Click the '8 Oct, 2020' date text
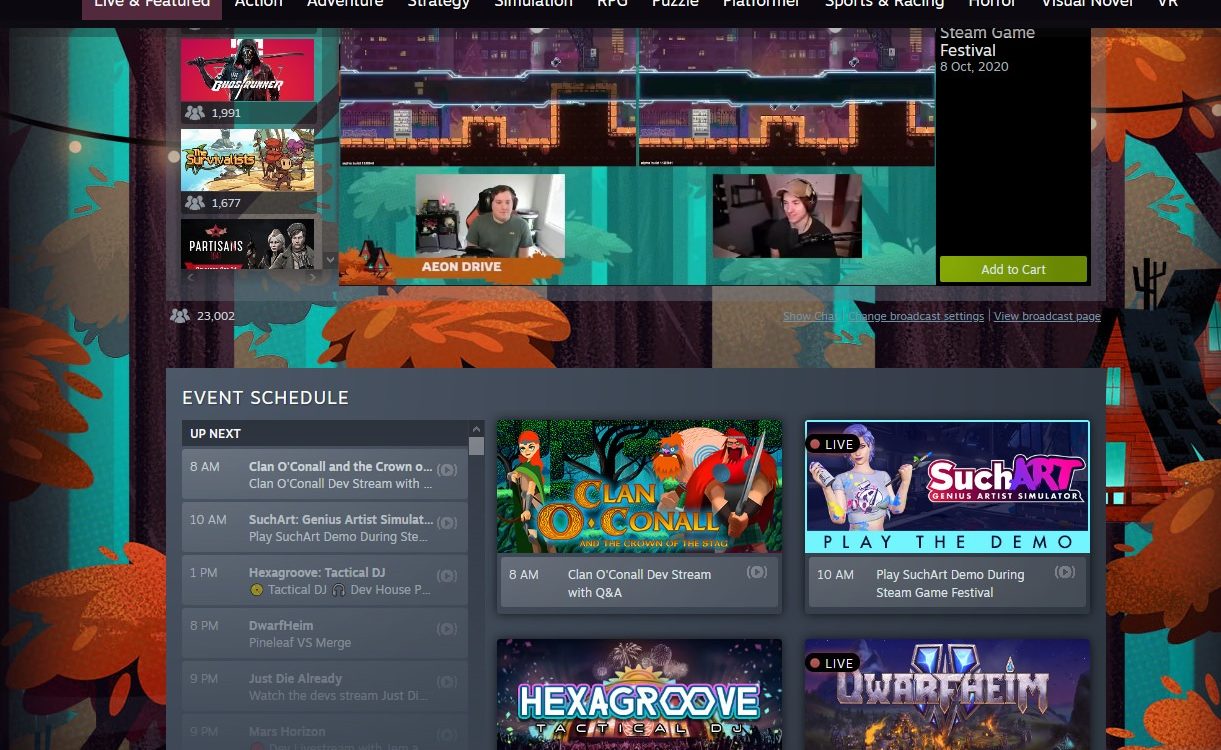 pyautogui.click(x=974, y=67)
